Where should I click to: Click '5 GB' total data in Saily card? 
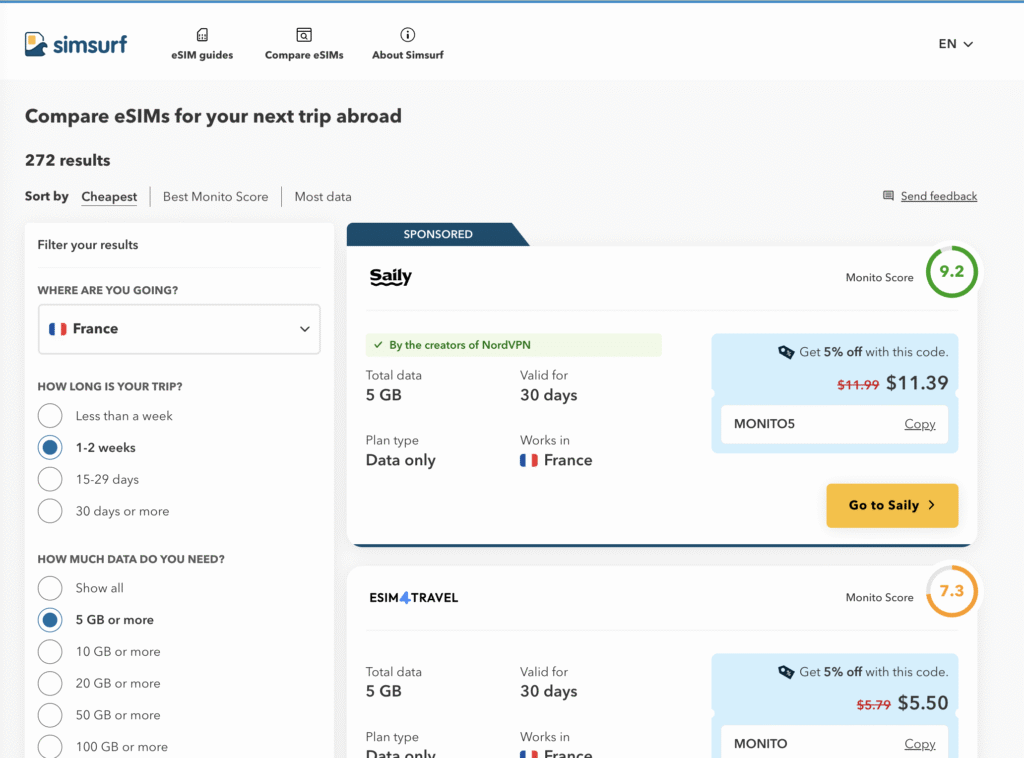coord(383,395)
